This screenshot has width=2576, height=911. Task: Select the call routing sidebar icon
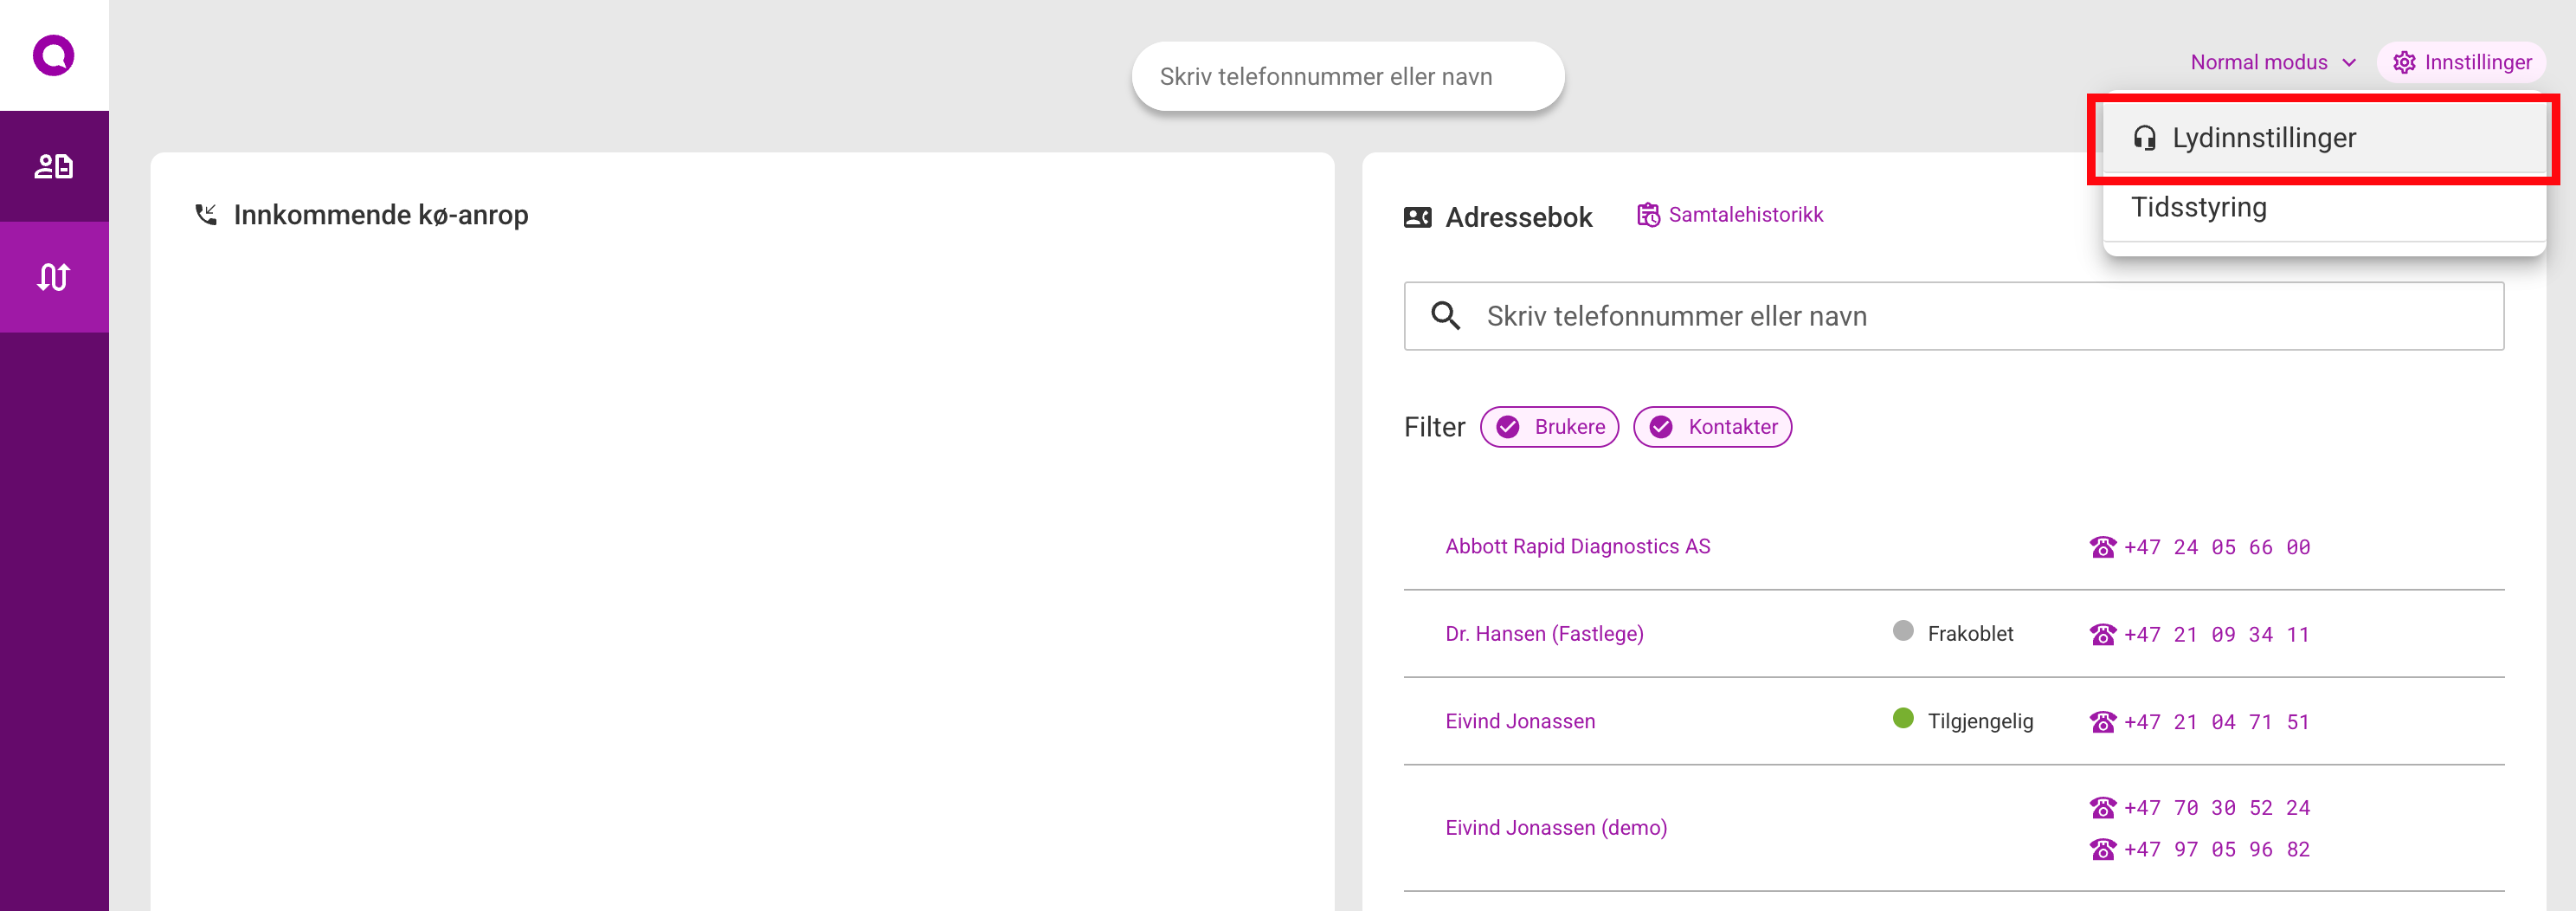point(54,277)
